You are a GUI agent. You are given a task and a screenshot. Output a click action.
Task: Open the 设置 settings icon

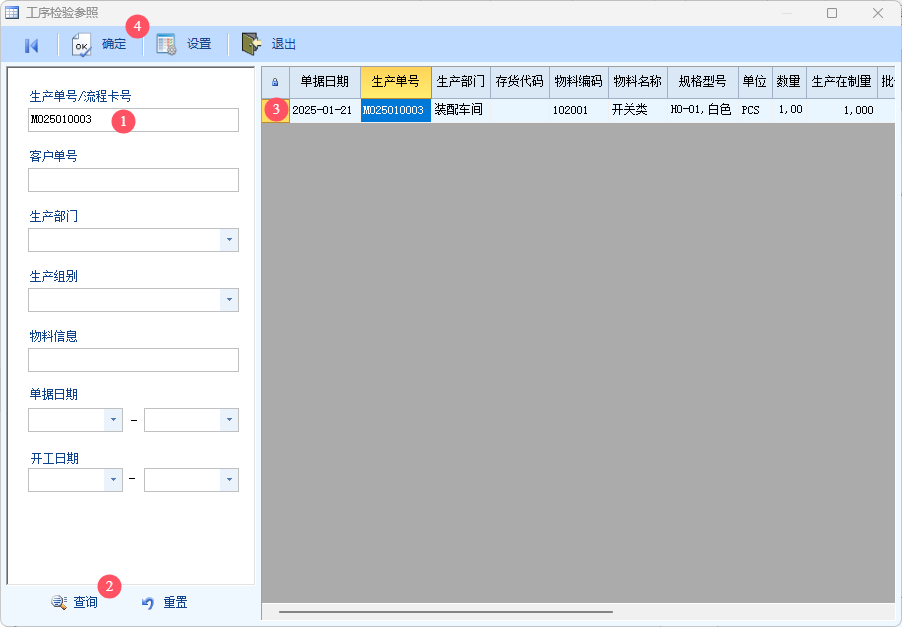pyautogui.click(x=166, y=45)
